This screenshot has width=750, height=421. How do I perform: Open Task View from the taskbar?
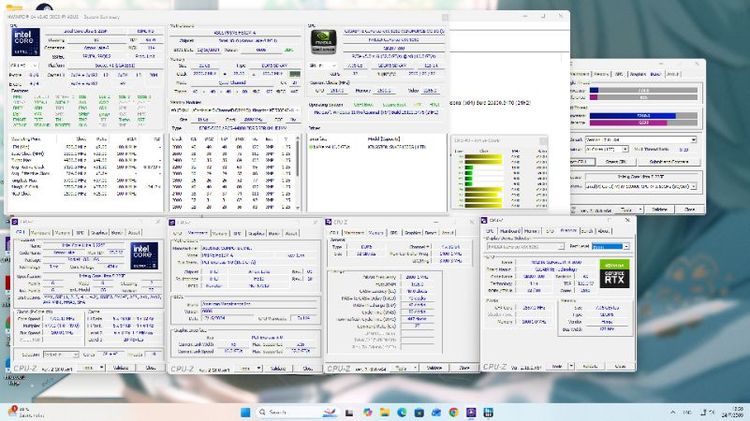click(349, 412)
